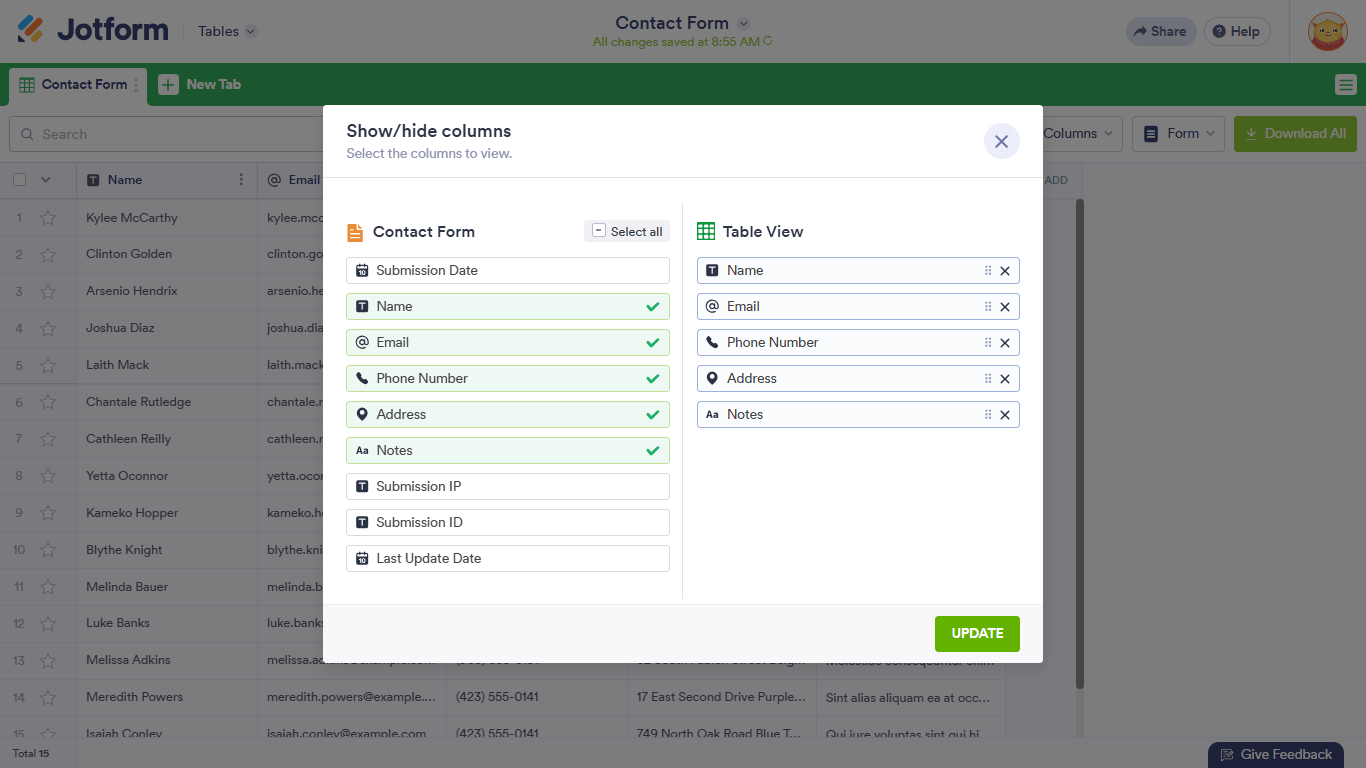Close the Show/hide columns dialog
Image resolution: width=1366 pixels, height=768 pixels.
coord(1001,142)
